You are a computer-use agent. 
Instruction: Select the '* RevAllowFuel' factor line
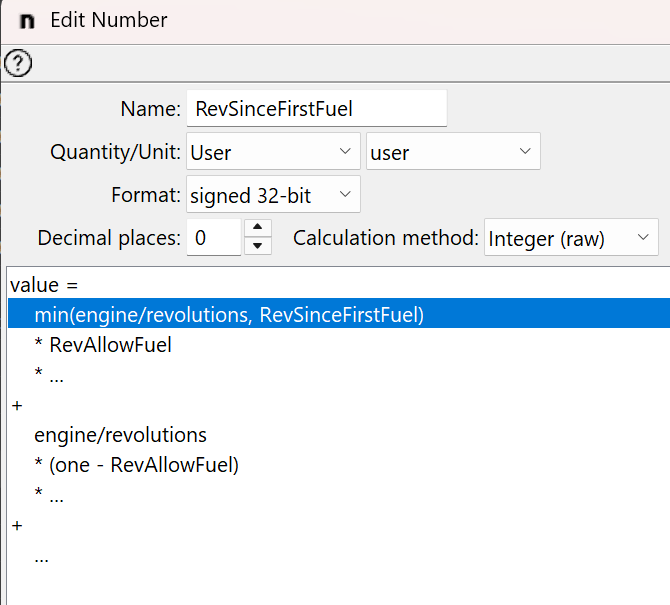(102, 346)
